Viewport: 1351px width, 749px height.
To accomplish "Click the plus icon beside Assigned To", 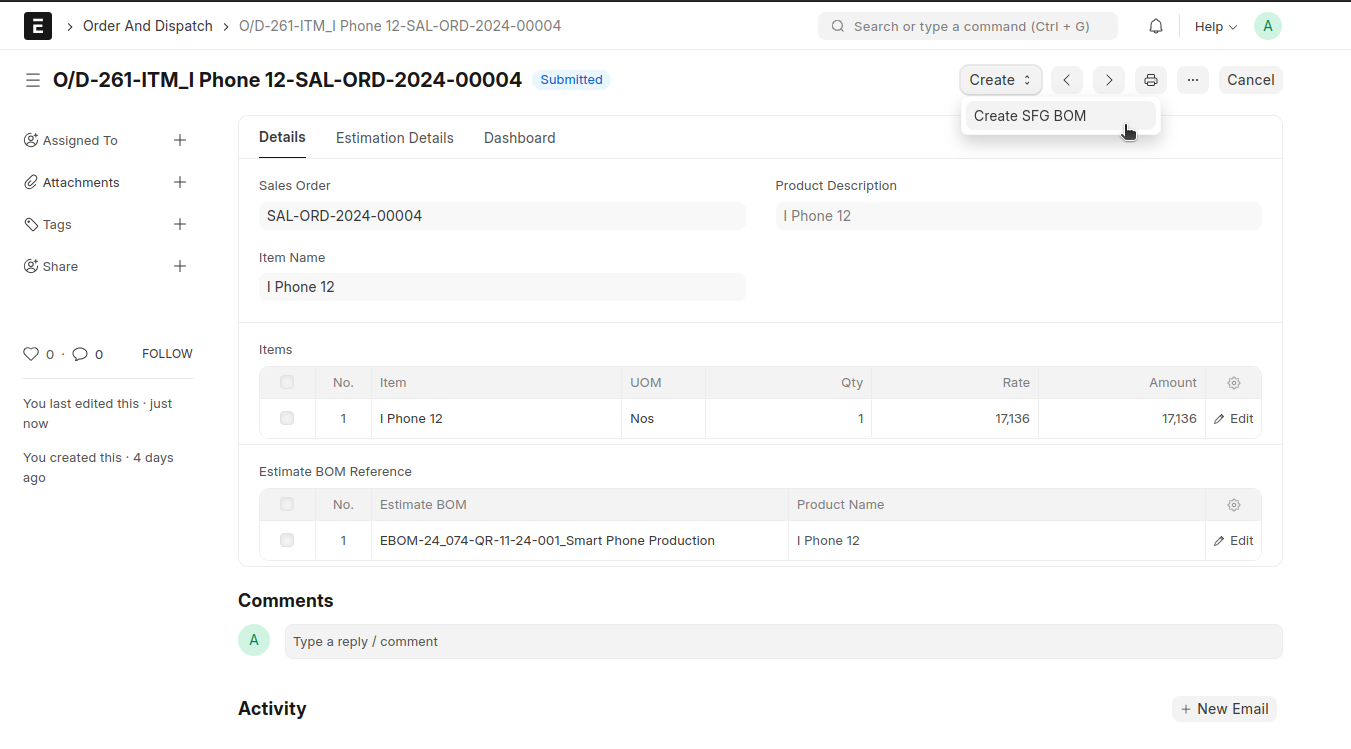I will [x=180, y=140].
